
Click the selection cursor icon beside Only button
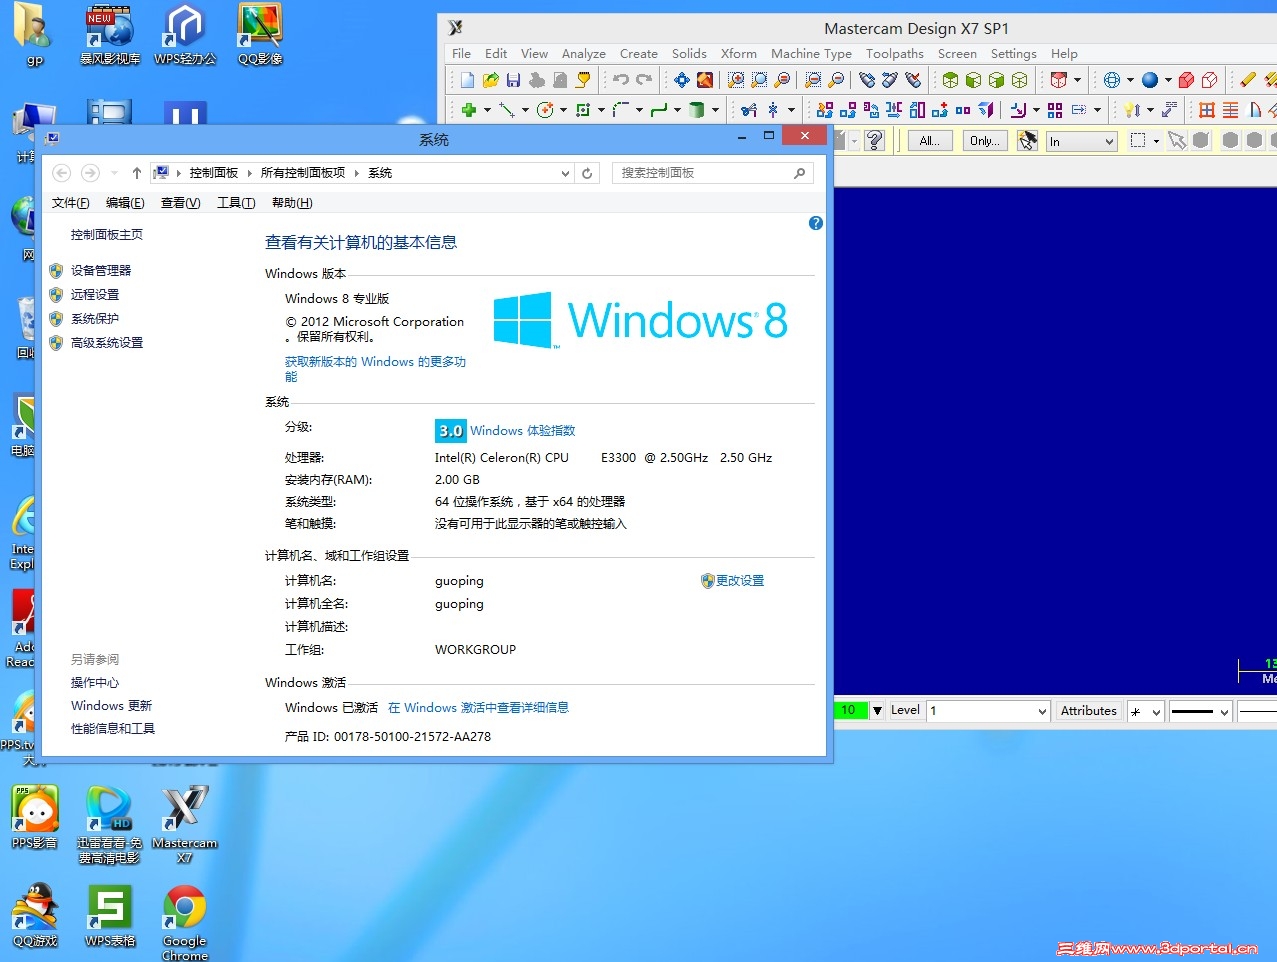tap(1027, 141)
